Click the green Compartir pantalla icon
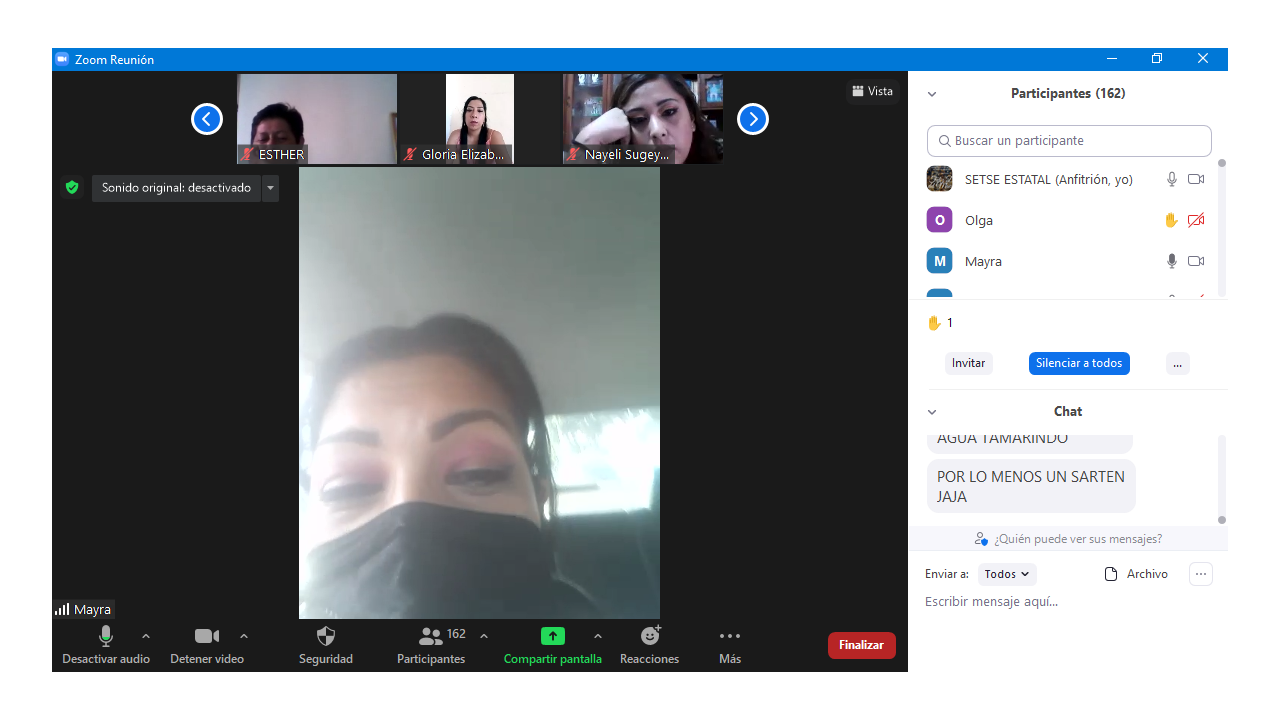1280x720 pixels. tap(553, 636)
